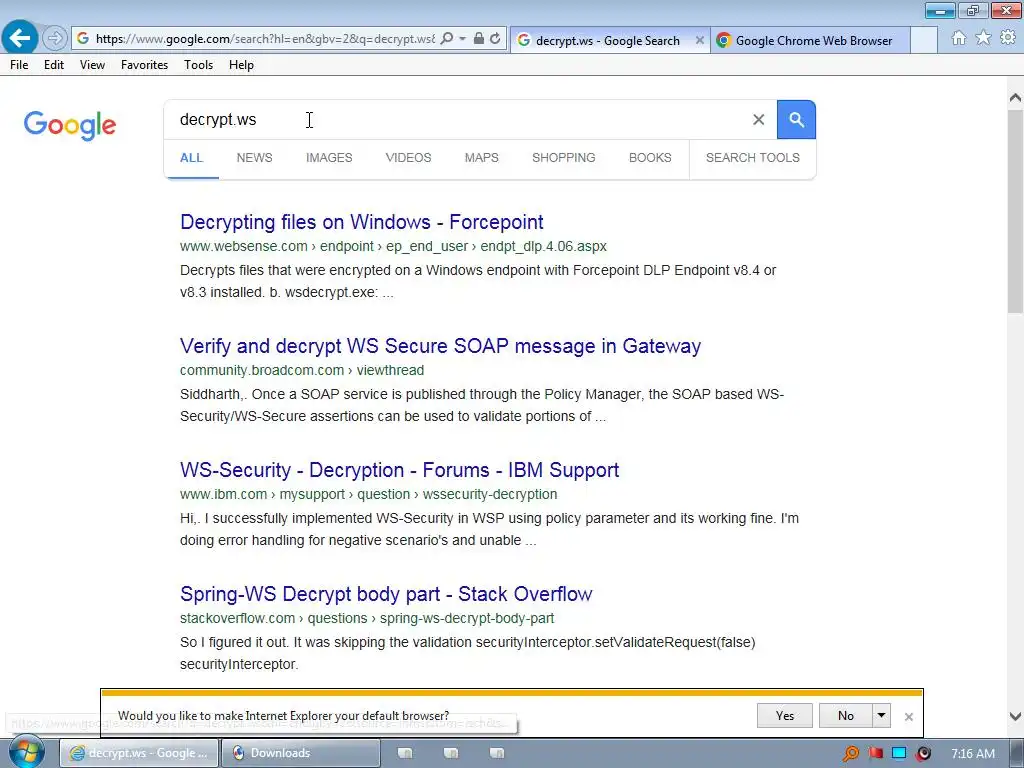Click Yes on default browser prompt
The image size is (1024, 768).
tap(785, 716)
